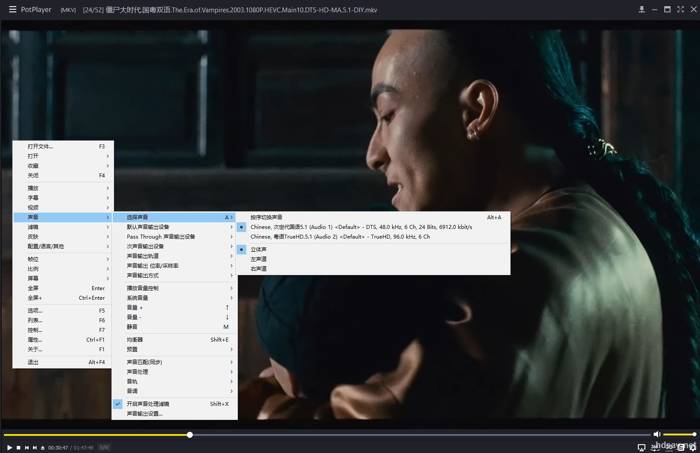Image resolution: width=700 pixels, height=453 pixels.
Task: Open 属性... (Ctrl+F1) properties entry
Action: pos(63,340)
